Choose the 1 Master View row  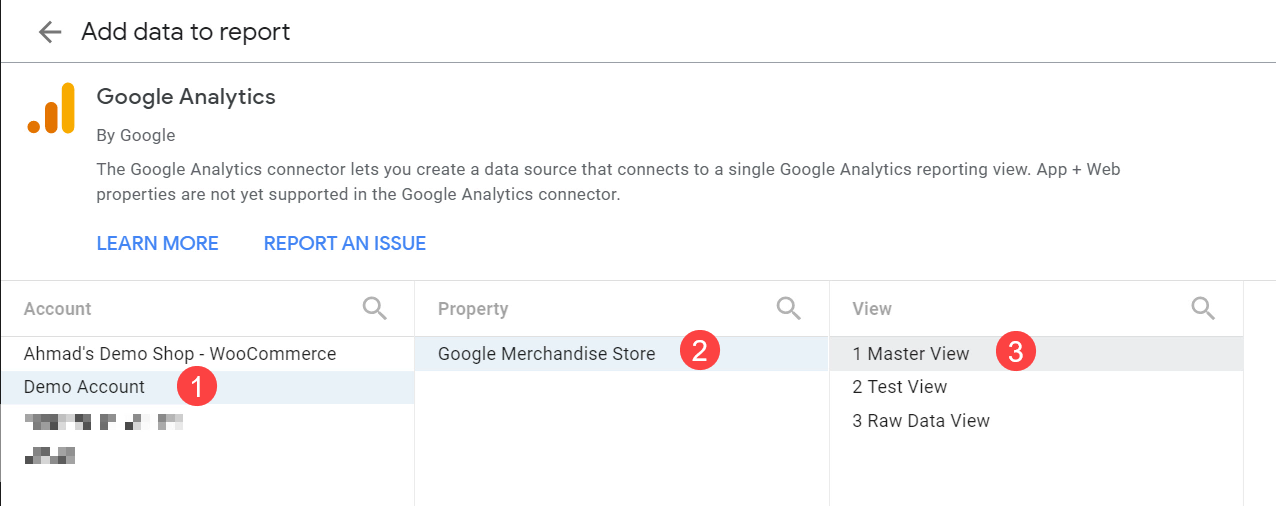pos(1036,354)
